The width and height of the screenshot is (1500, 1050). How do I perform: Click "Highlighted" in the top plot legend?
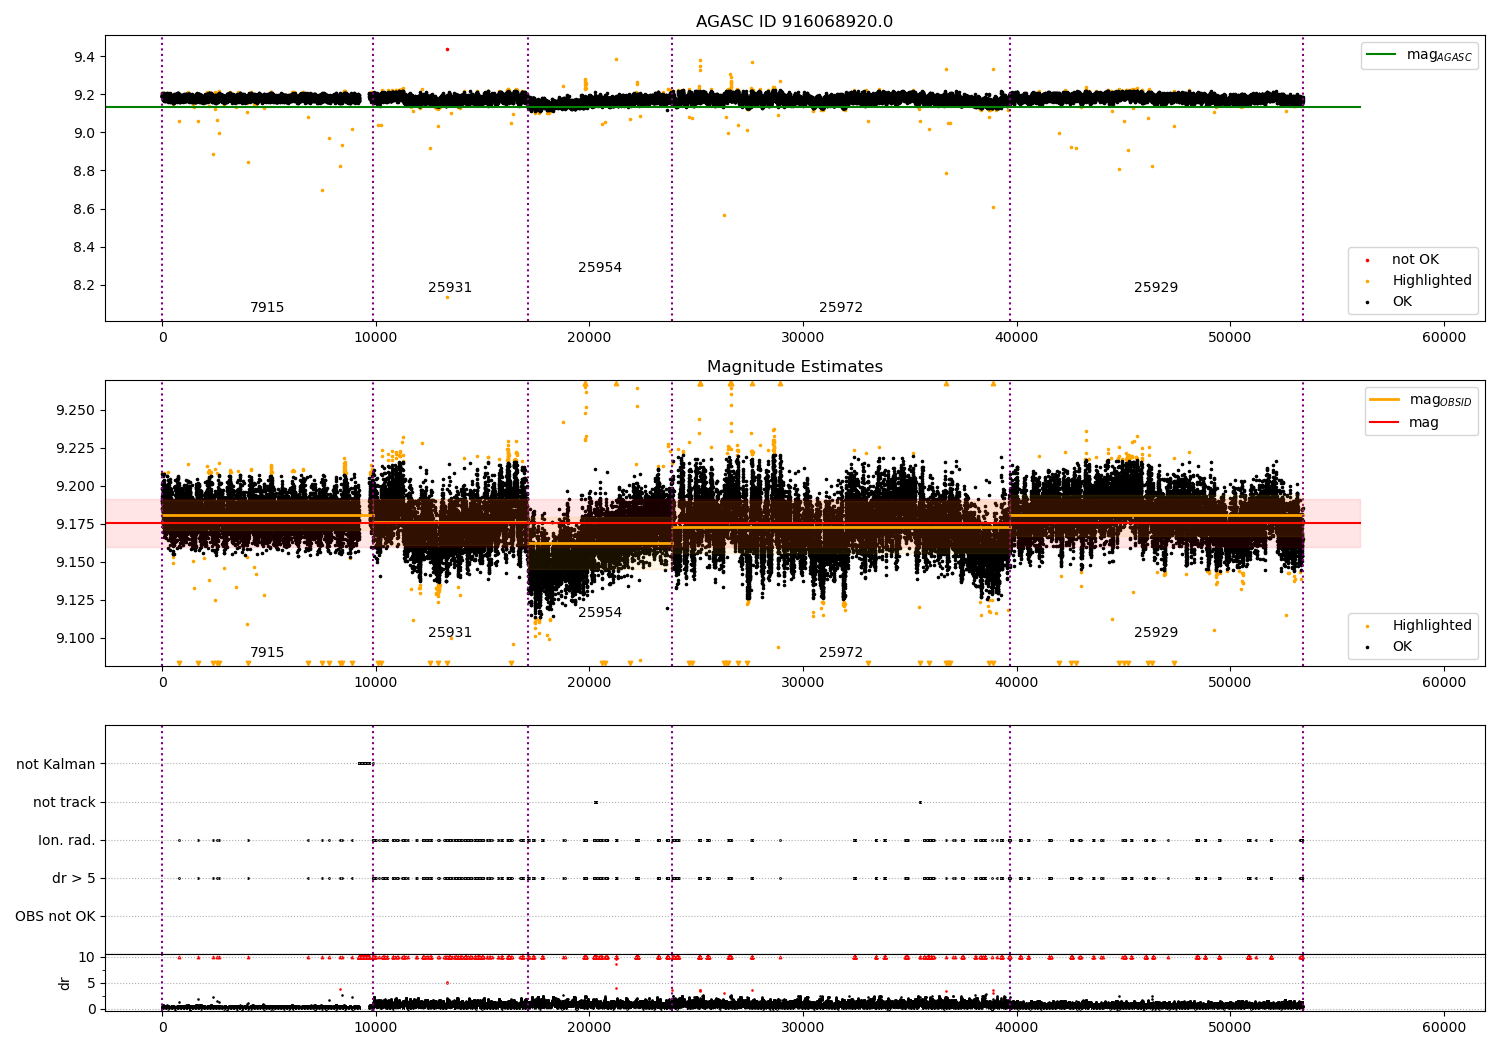[x=1420, y=281]
